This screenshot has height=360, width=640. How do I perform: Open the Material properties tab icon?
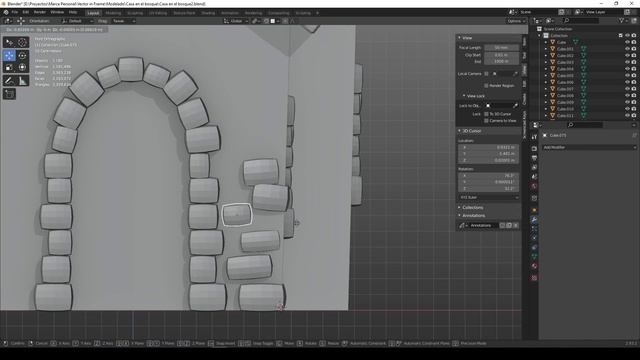(534, 266)
